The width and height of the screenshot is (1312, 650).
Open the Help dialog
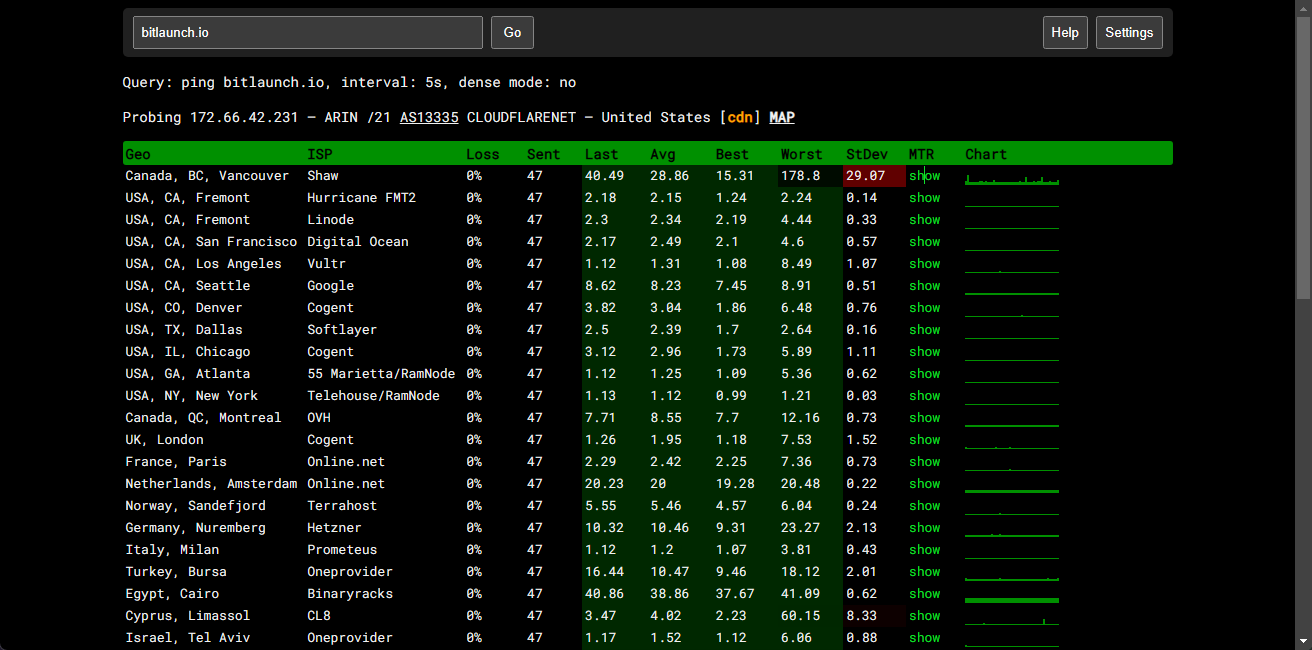click(x=1064, y=32)
